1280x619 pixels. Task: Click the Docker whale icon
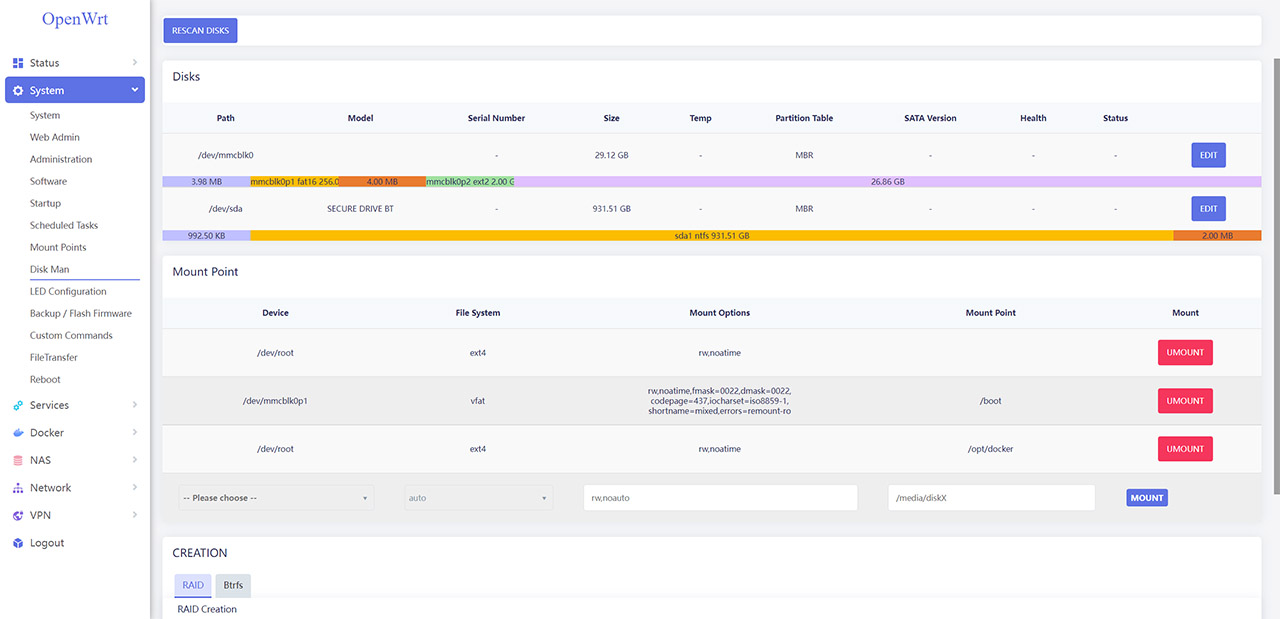(18, 433)
